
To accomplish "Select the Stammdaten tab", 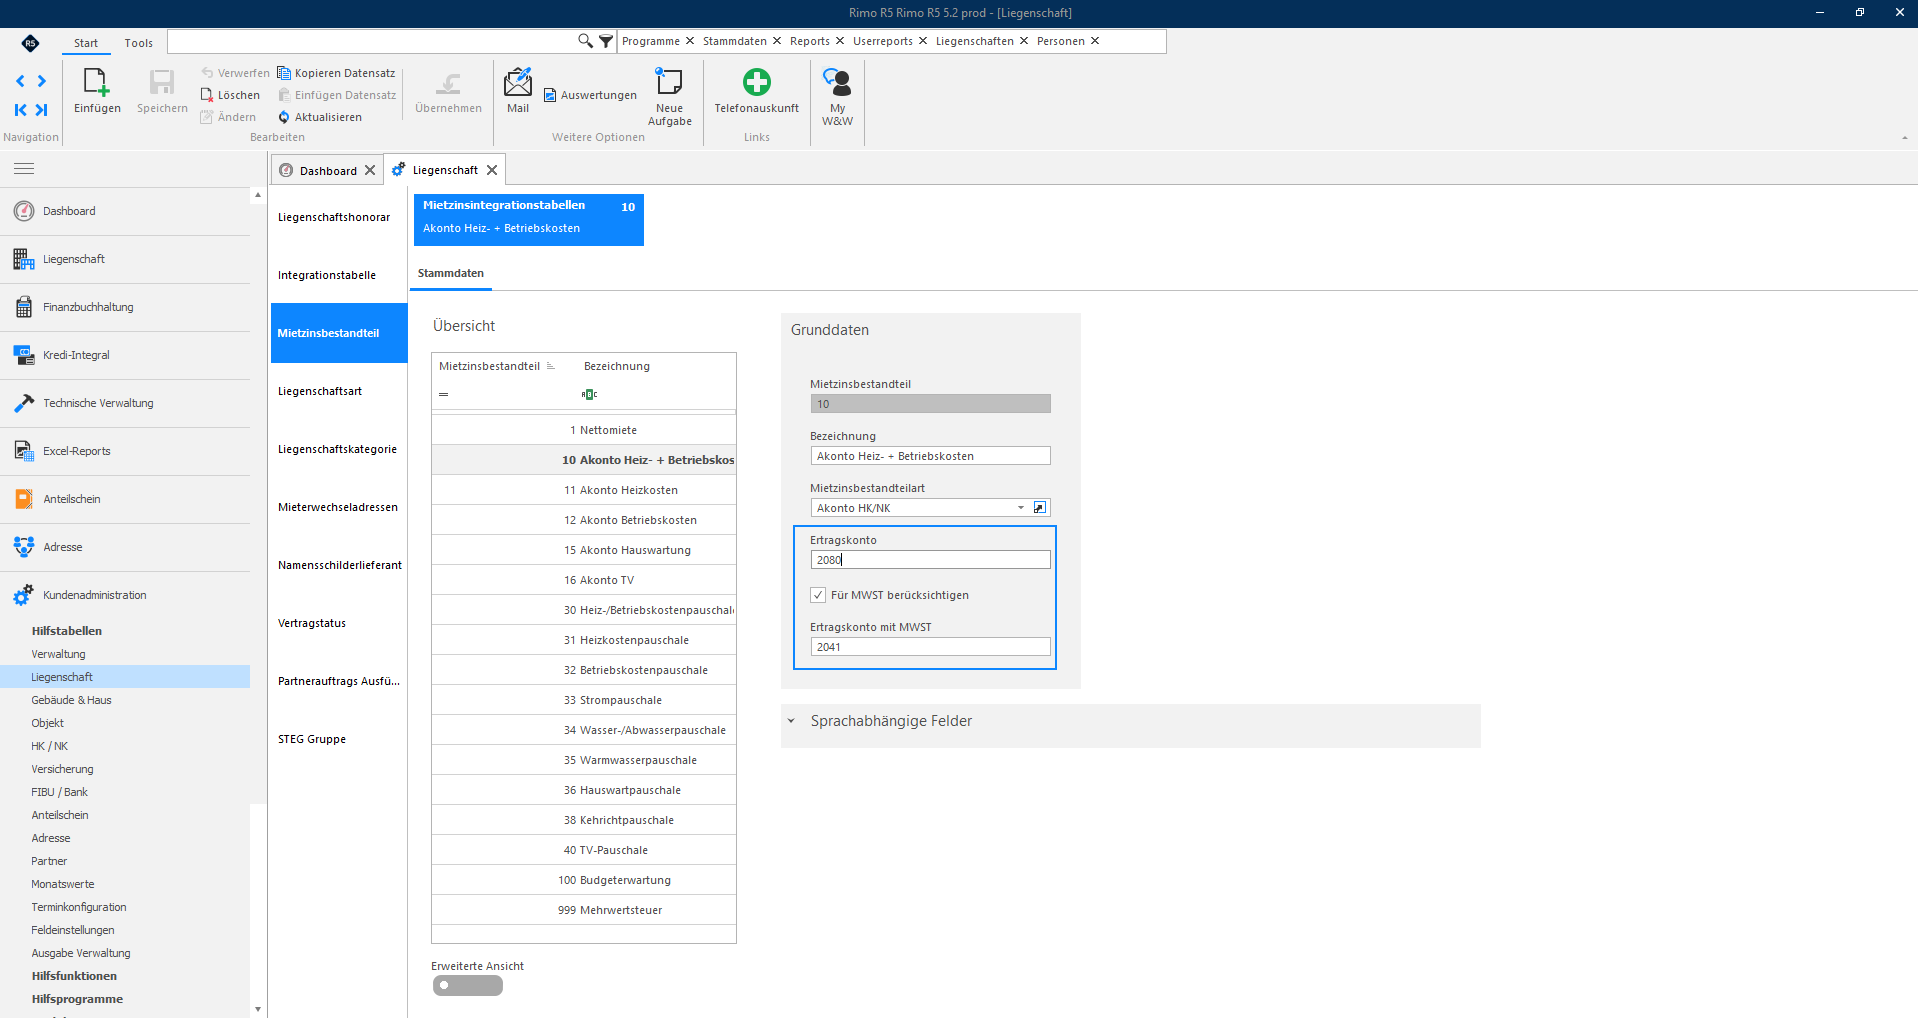I will (451, 273).
